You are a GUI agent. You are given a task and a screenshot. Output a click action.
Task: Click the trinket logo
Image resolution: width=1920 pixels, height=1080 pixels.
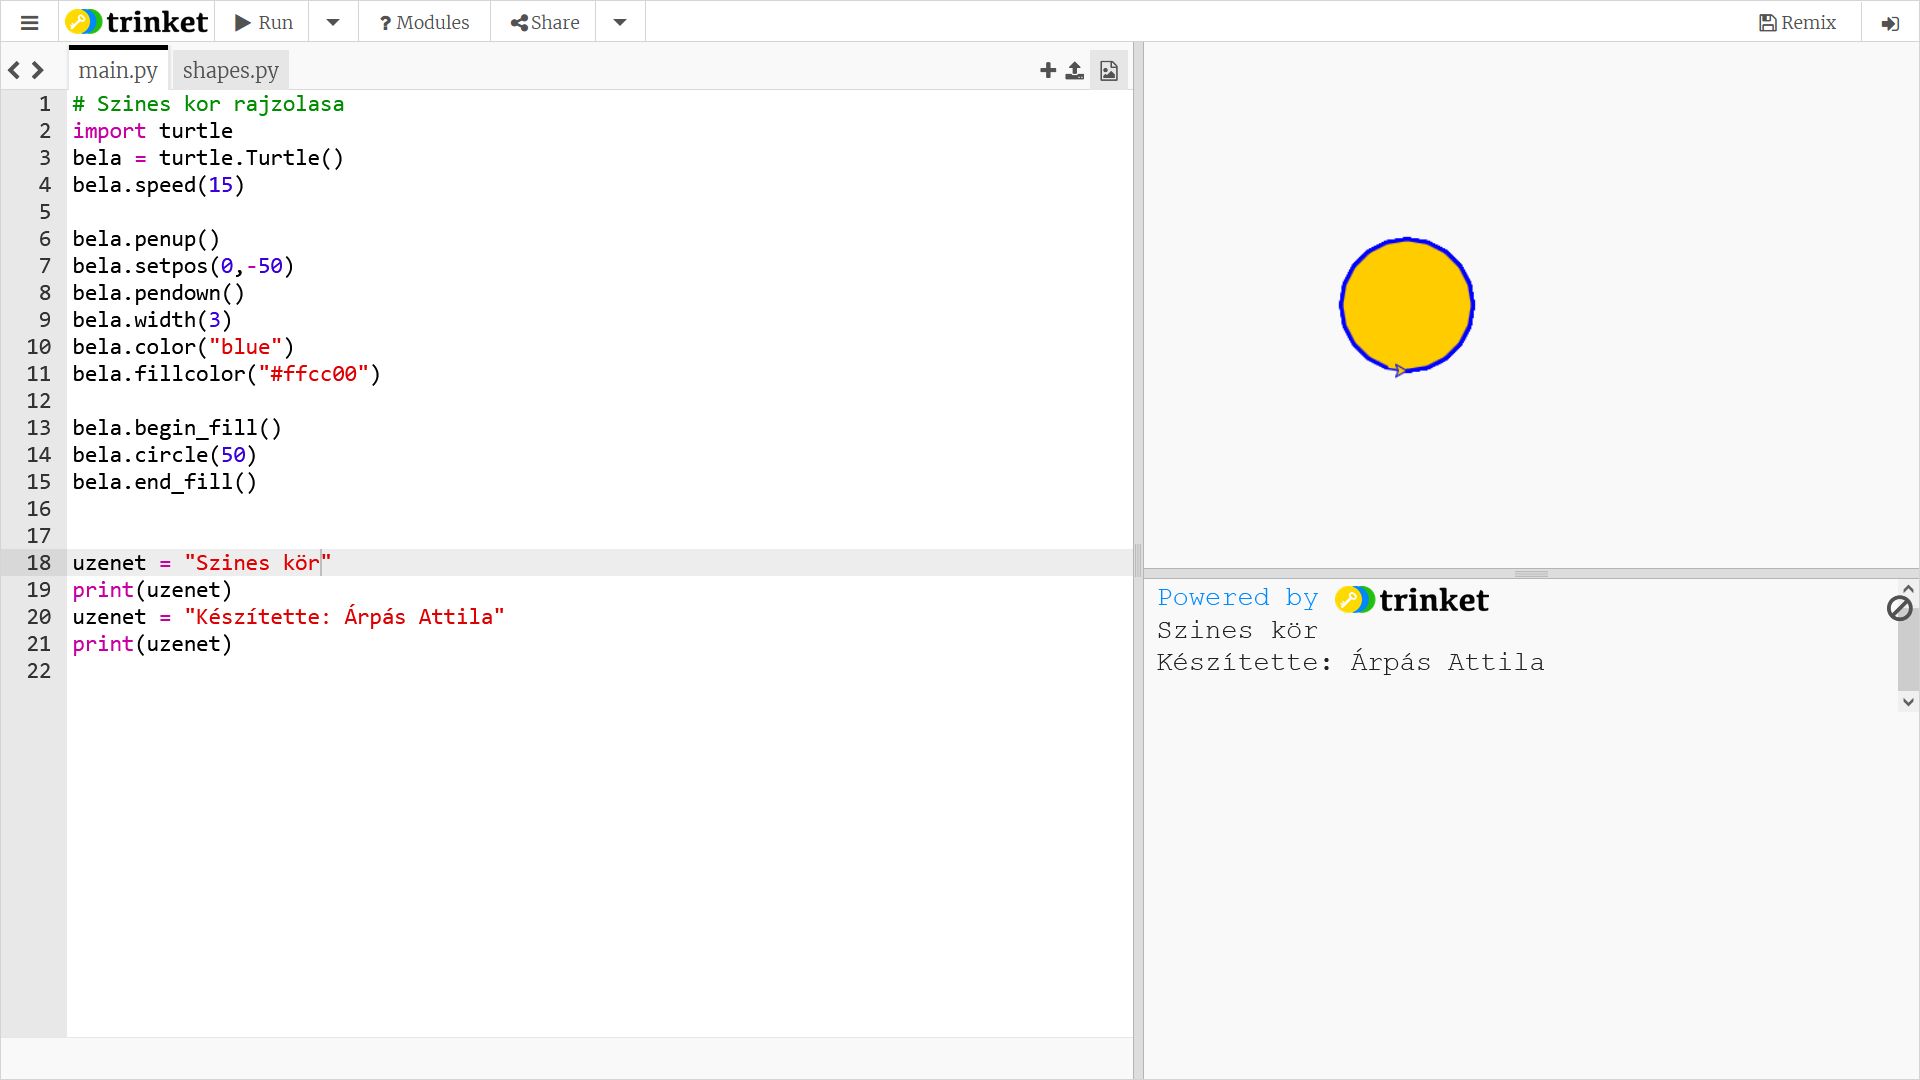tap(137, 22)
